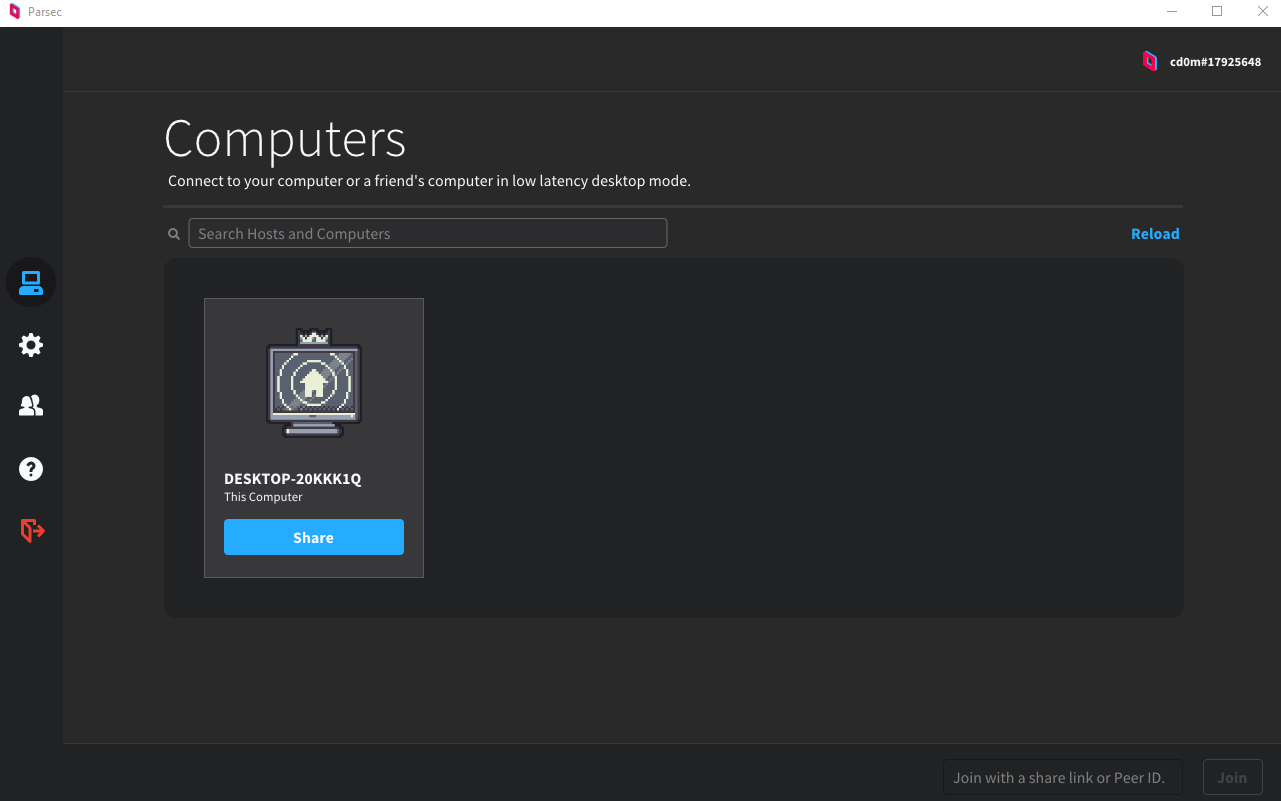Viewport: 1281px width, 801px height.
Task: Select the DESKTOP-20KKK1Q computer name
Action: point(293,479)
